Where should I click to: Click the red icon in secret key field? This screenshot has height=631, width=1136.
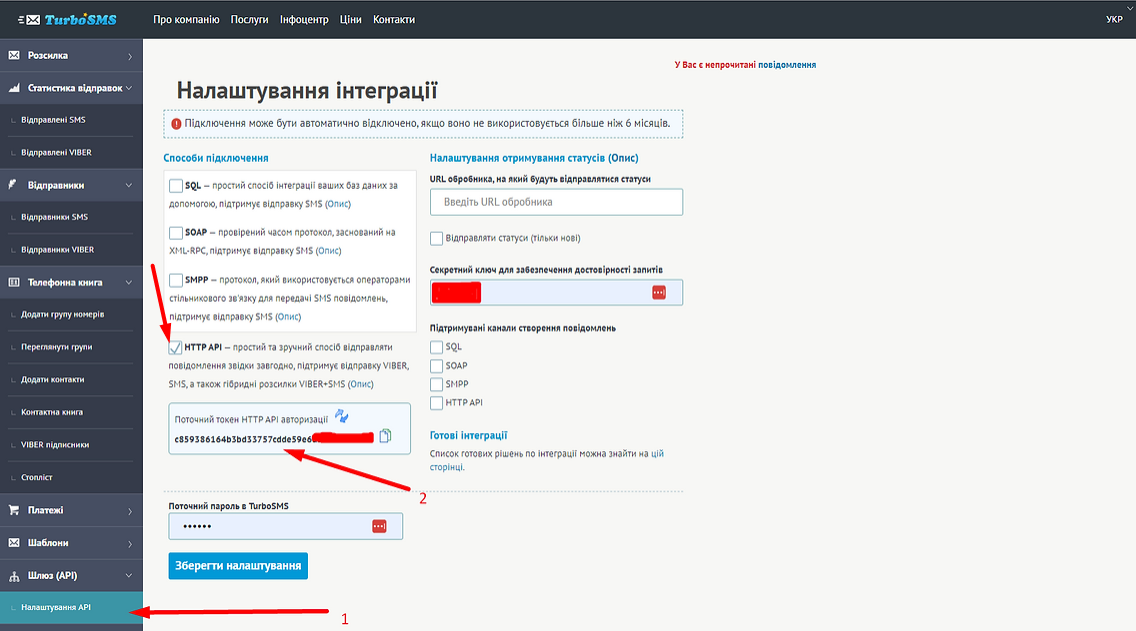659,292
